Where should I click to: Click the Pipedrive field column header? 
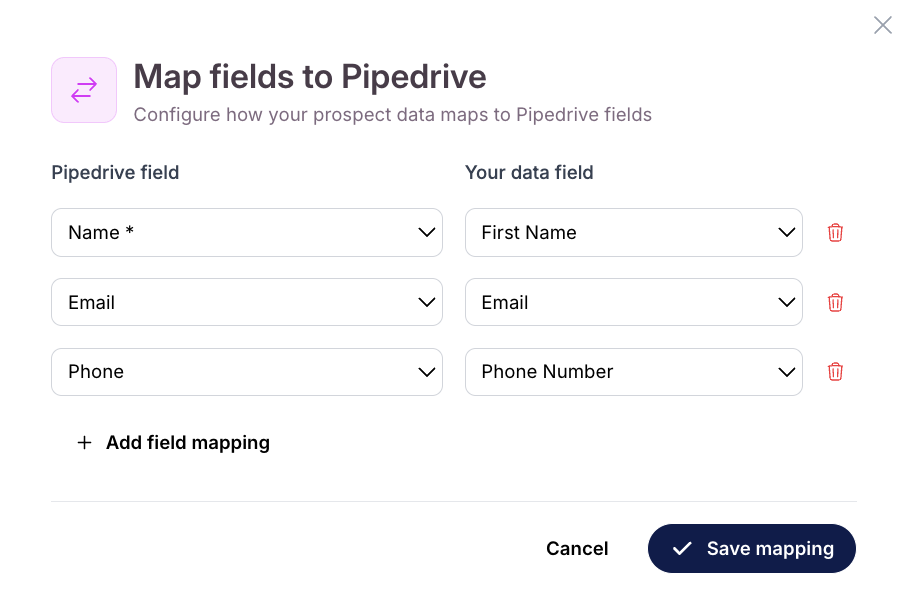click(x=115, y=173)
